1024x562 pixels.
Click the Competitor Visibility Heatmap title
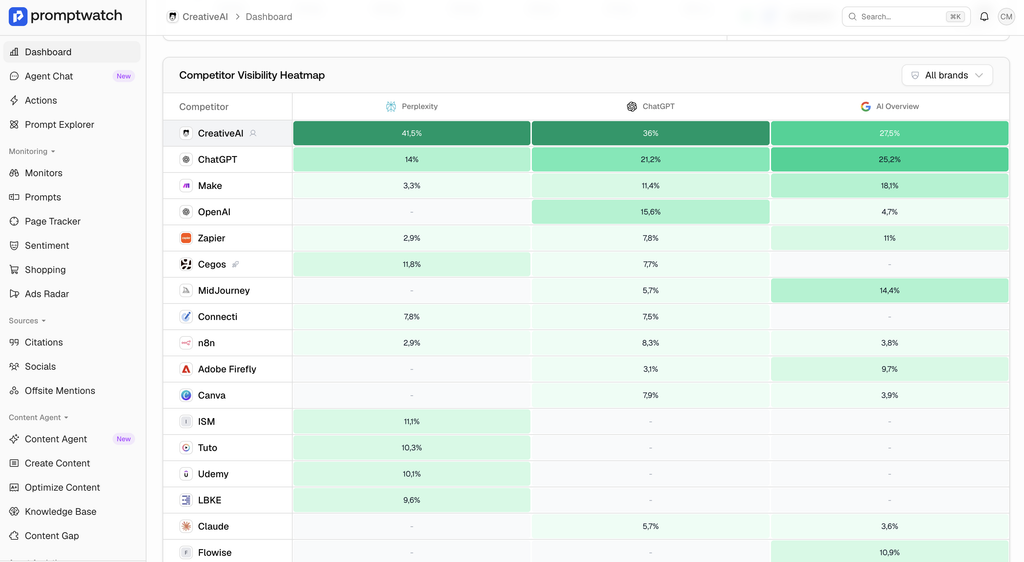tap(252, 75)
